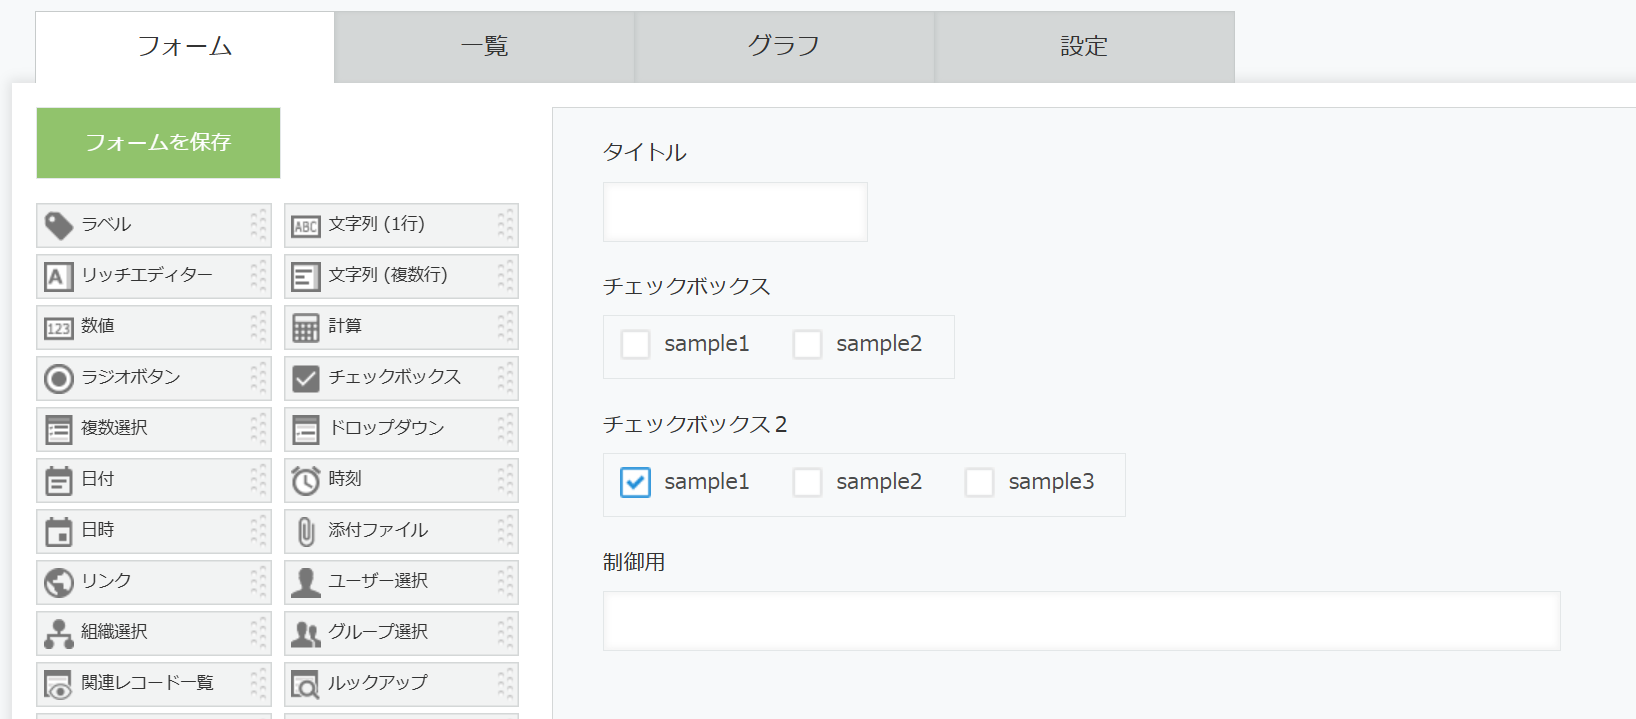
Task: Select the ラジオボタン field icon
Action: coord(59,379)
